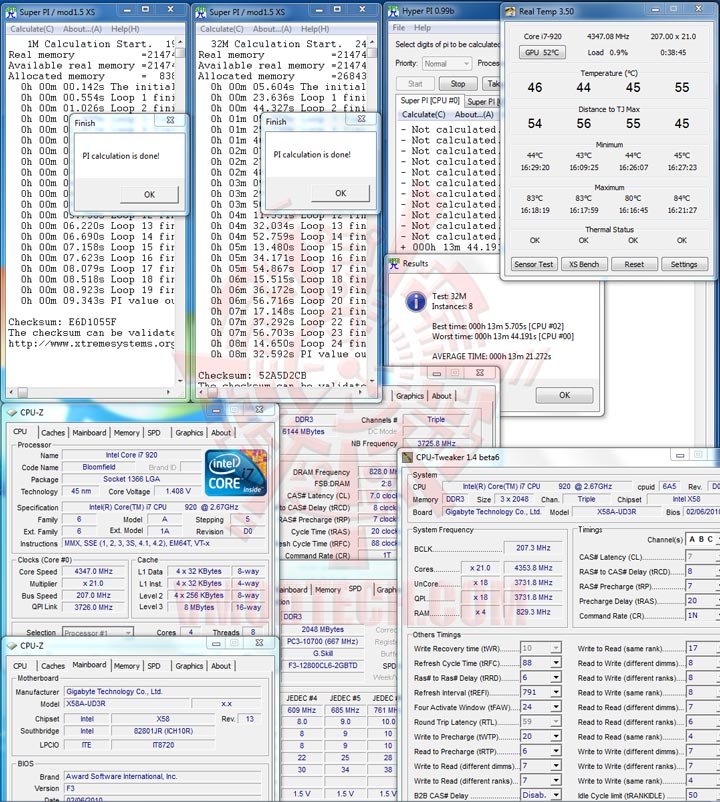This screenshot has height=802, width=720.
Task: Click the Checksum: E6D1055F line
Action: click(x=62, y=322)
